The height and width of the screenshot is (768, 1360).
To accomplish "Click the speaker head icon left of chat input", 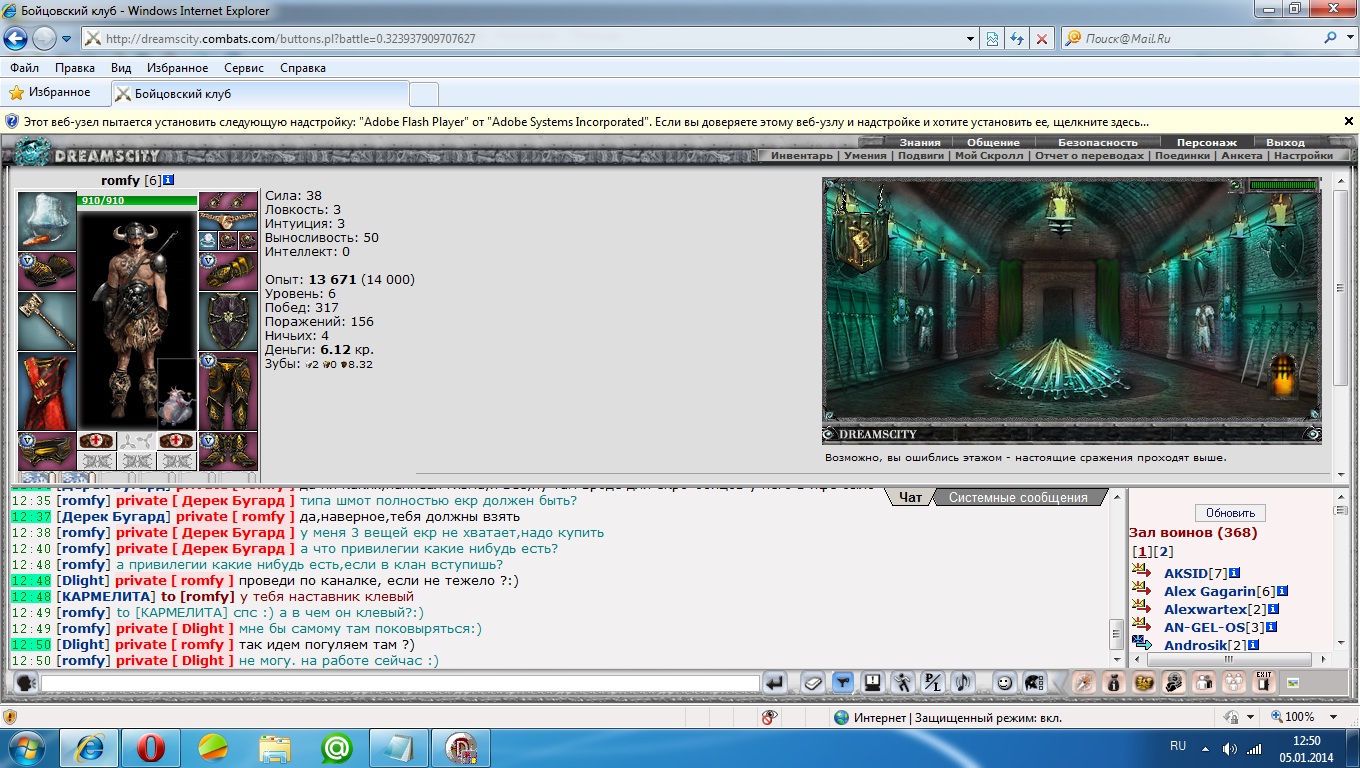I will pos(25,683).
